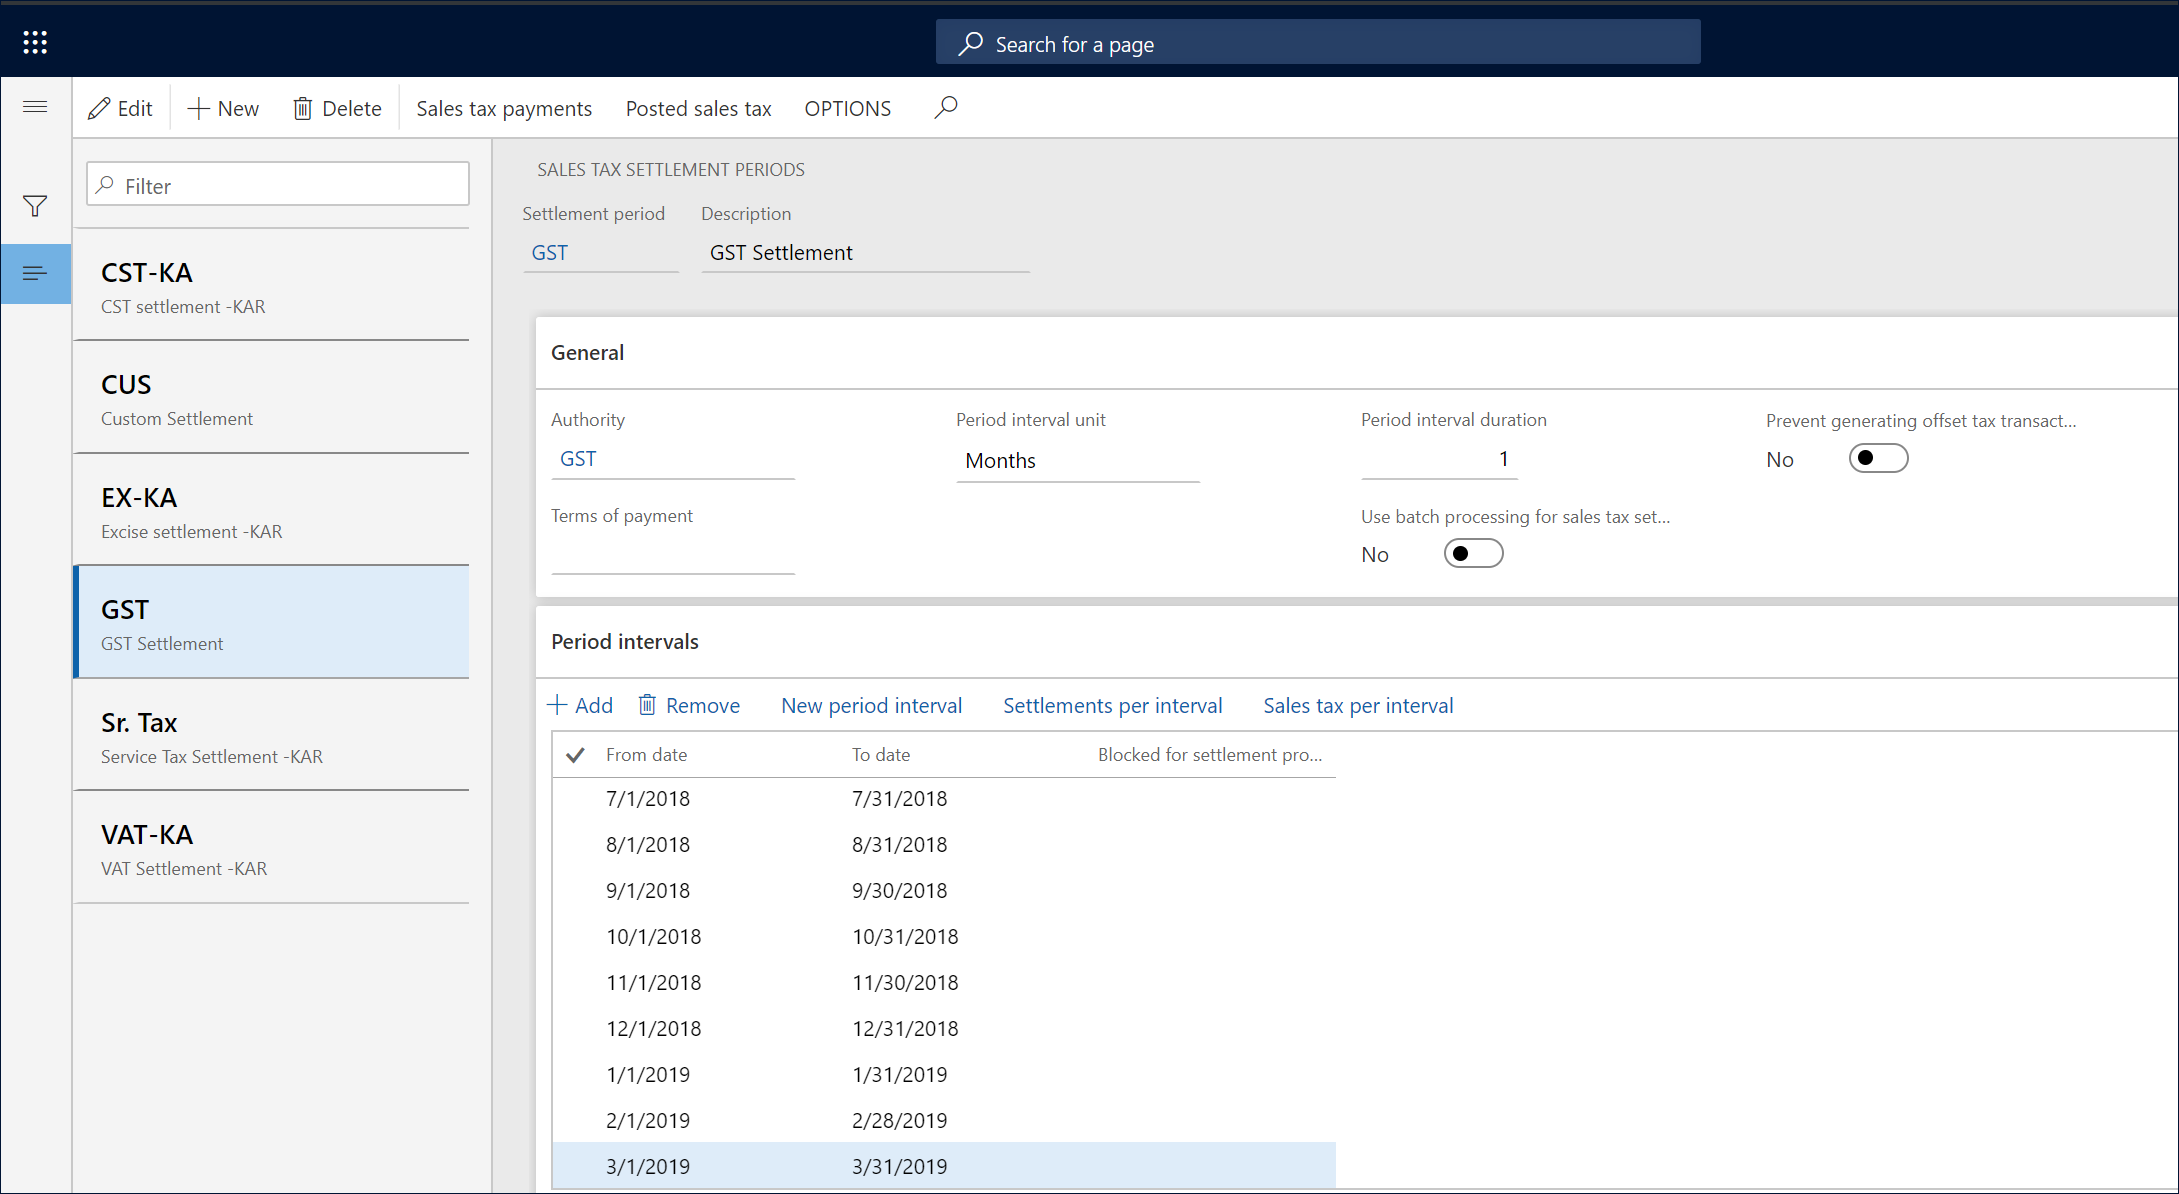This screenshot has width=2179, height=1194.
Task: Add a new period interval row
Action: tap(580, 705)
